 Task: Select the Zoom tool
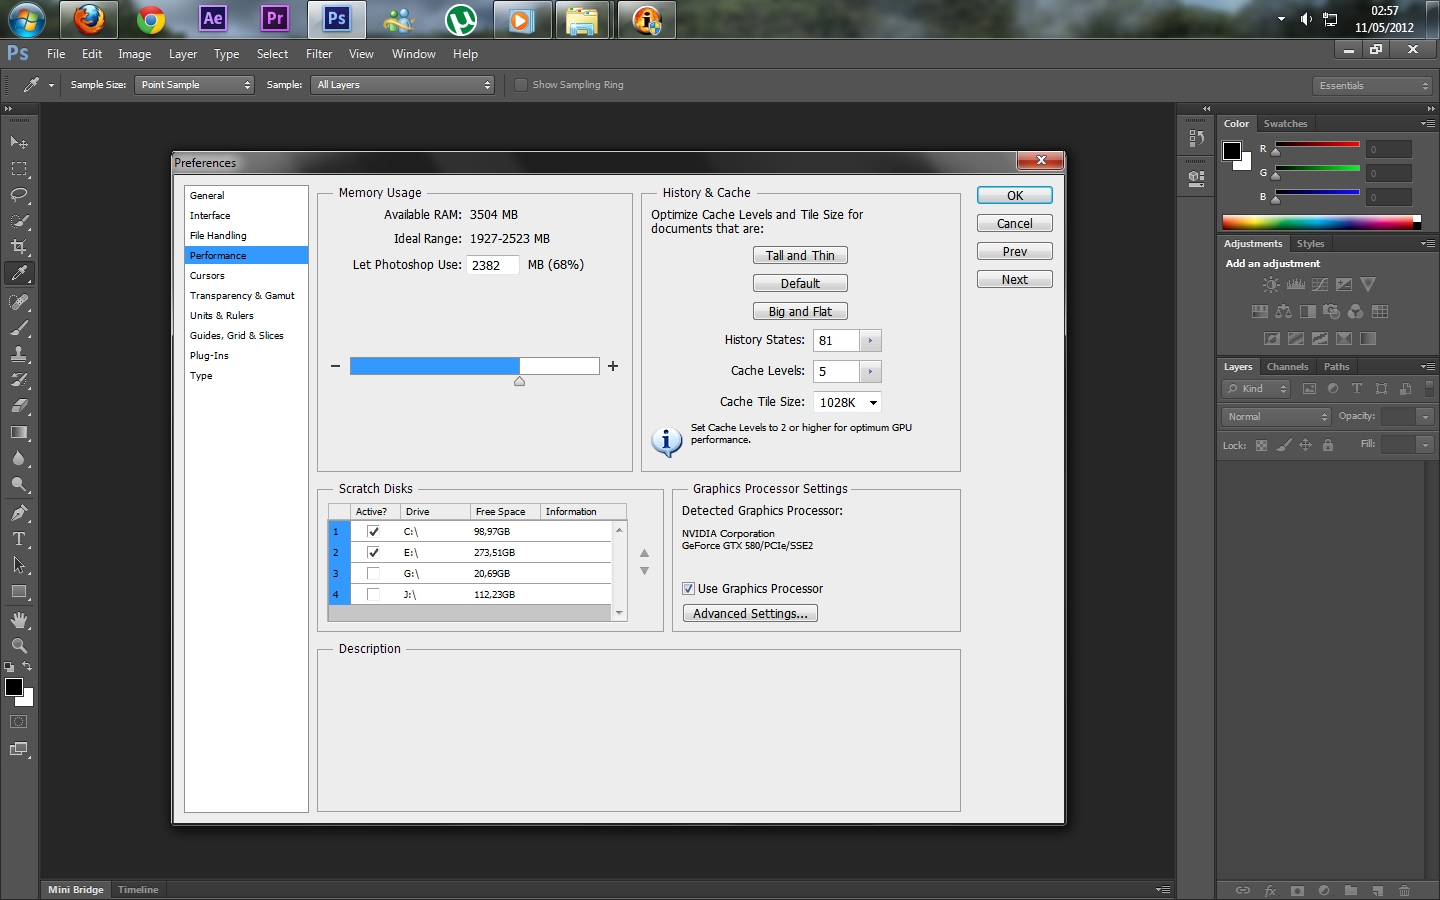point(19,646)
